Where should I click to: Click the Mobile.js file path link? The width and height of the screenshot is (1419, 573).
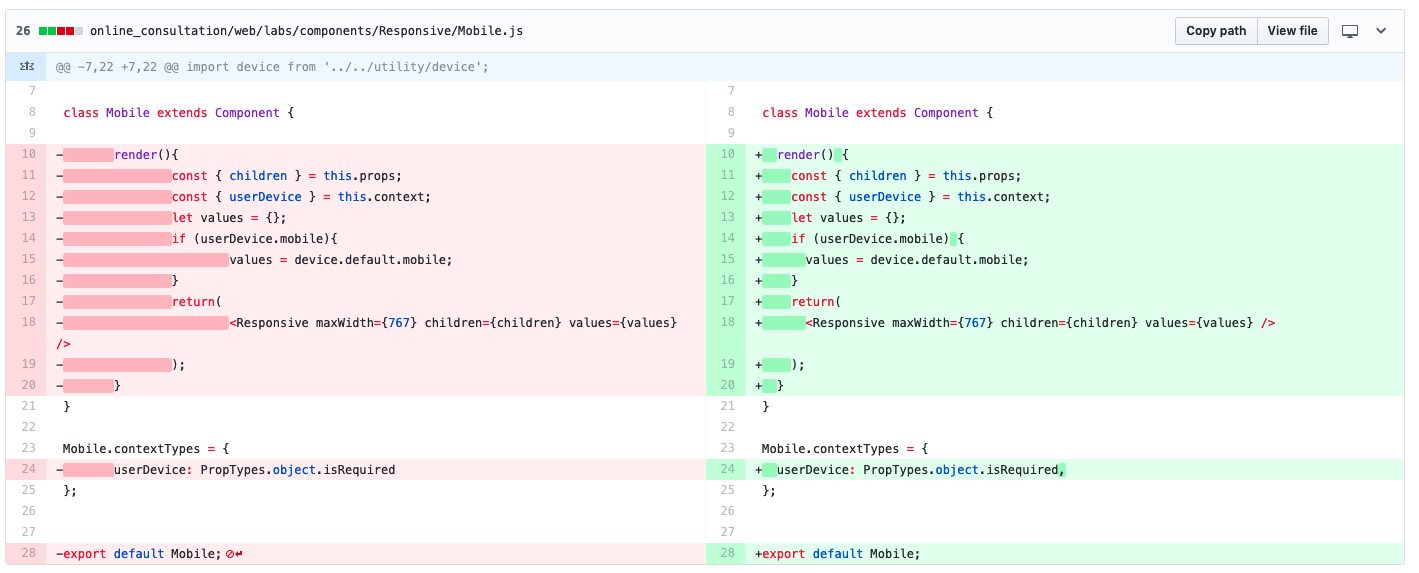[x=306, y=31]
